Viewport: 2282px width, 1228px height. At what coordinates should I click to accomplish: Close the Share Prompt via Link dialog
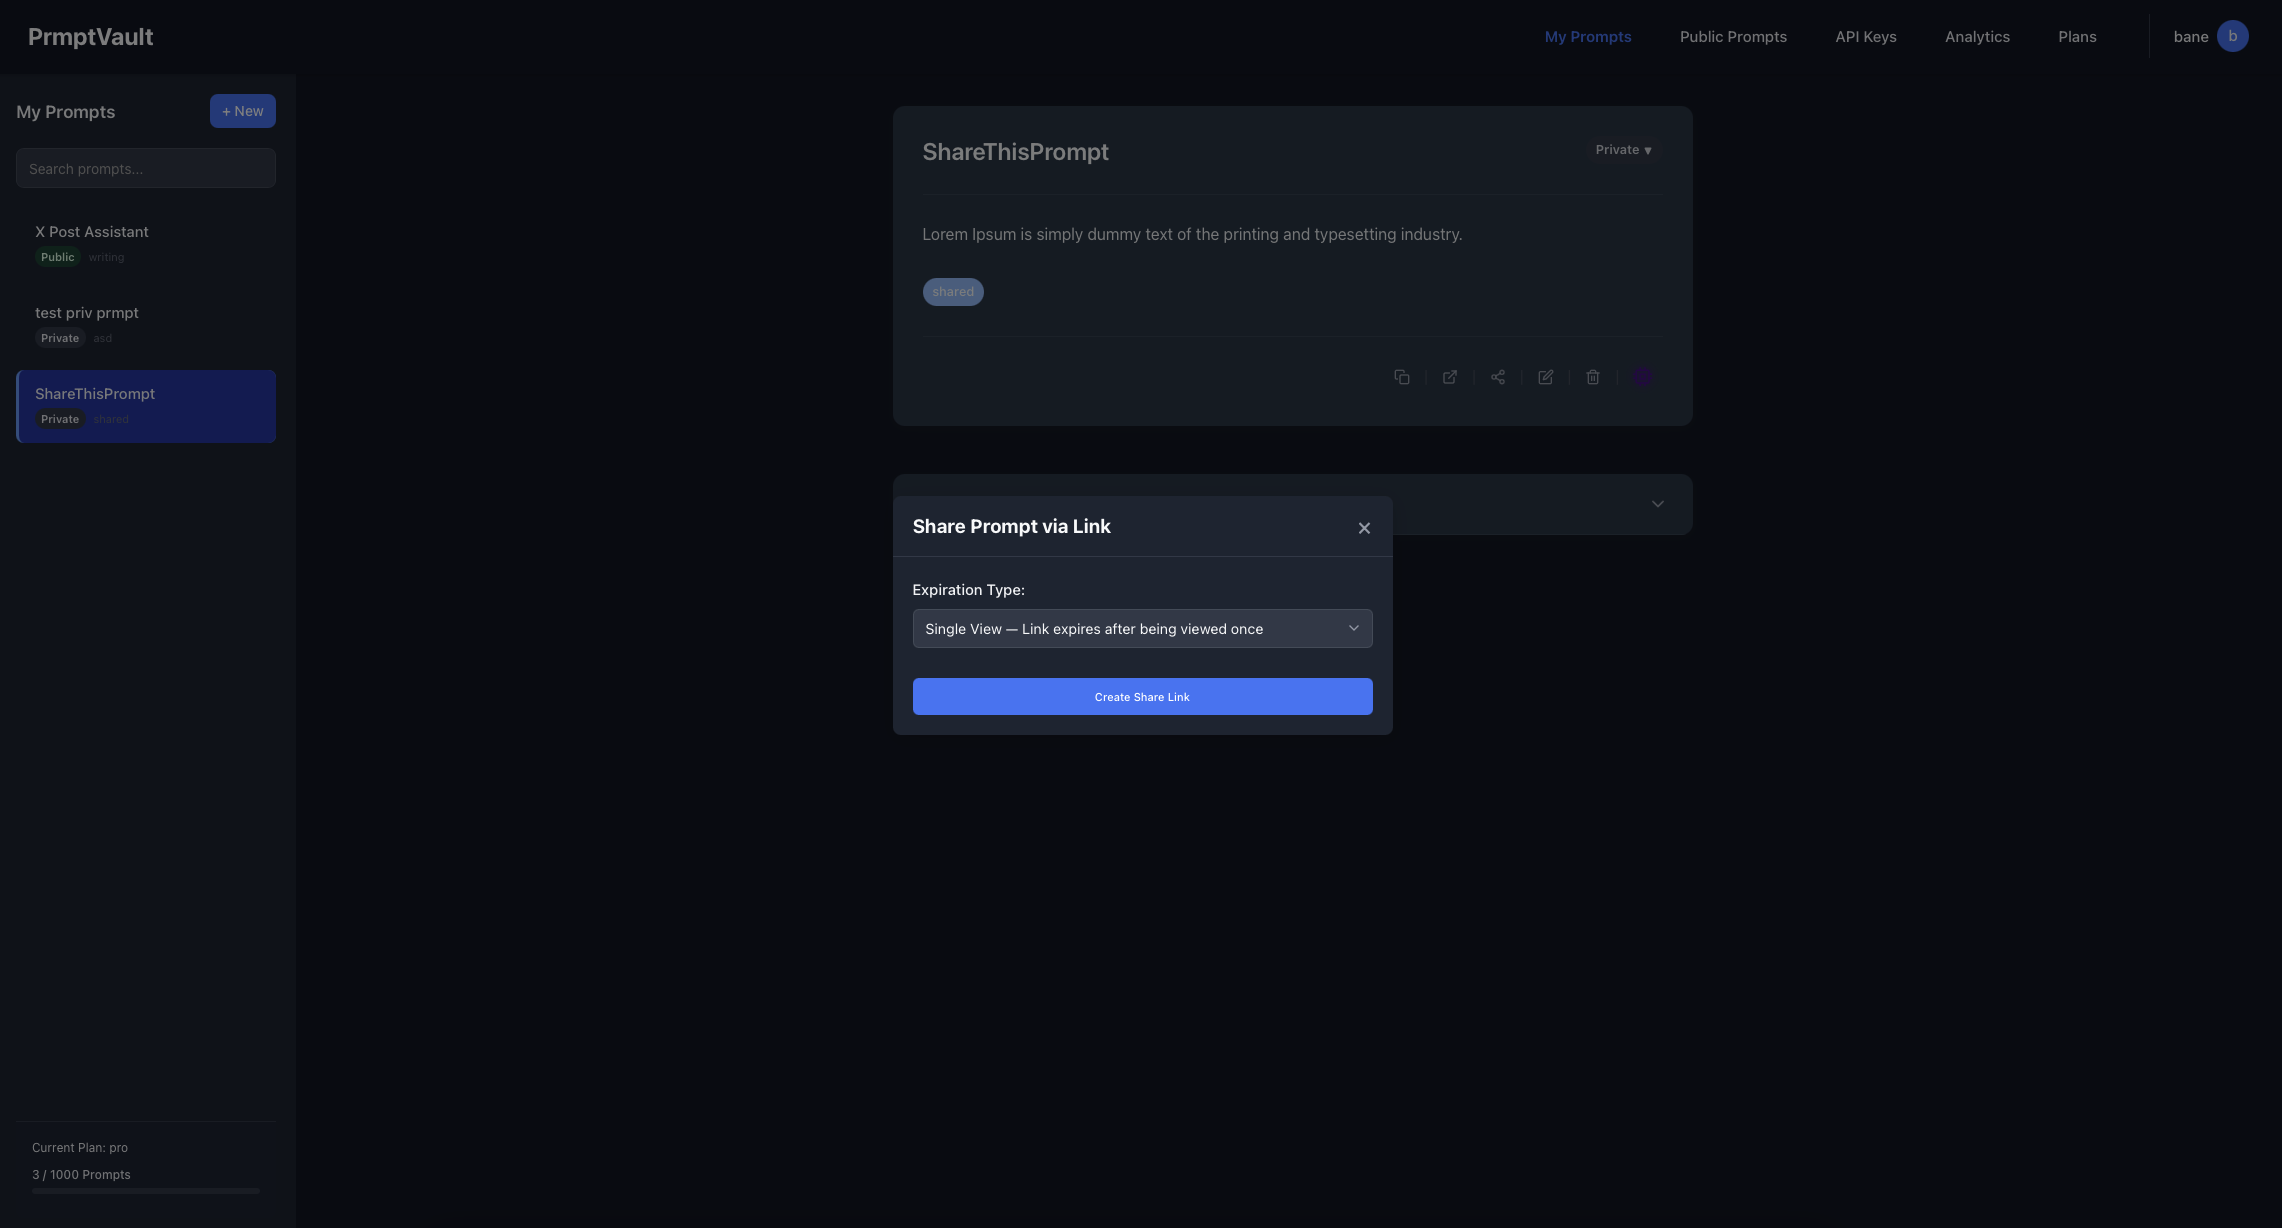[x=1364, y=528]
